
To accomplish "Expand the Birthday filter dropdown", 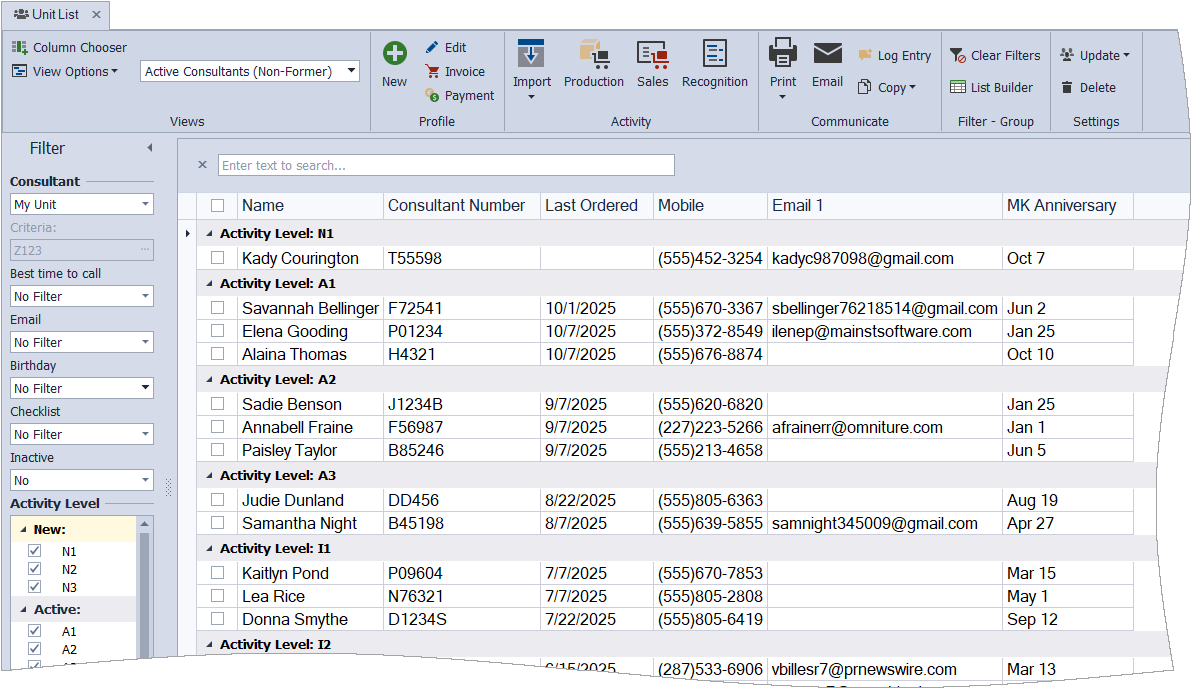I will pos(146,388).
